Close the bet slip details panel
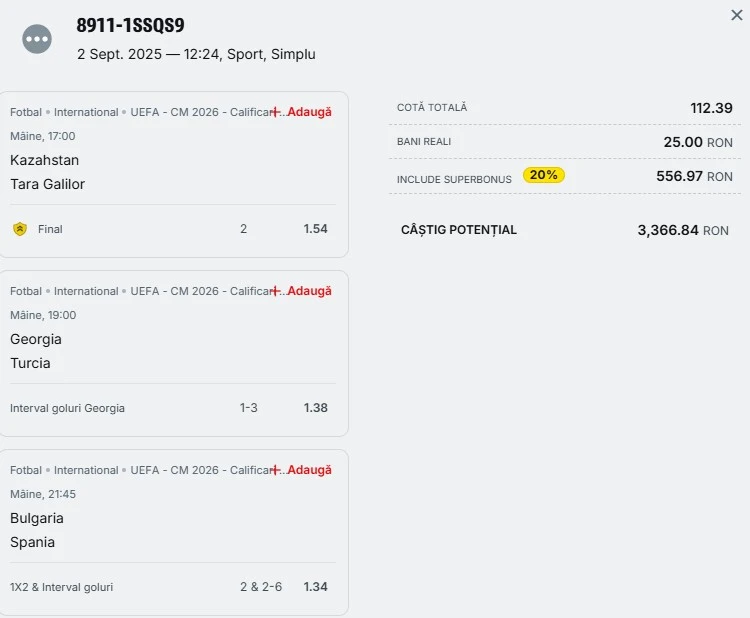Screen dimensions: 750x618 (x=737, y=15)
